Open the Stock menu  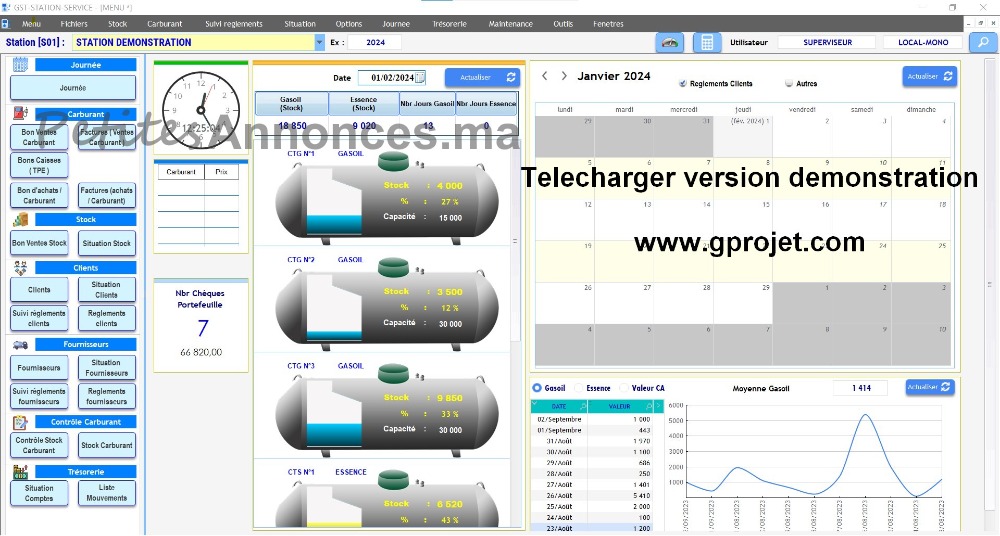[117, 24]
